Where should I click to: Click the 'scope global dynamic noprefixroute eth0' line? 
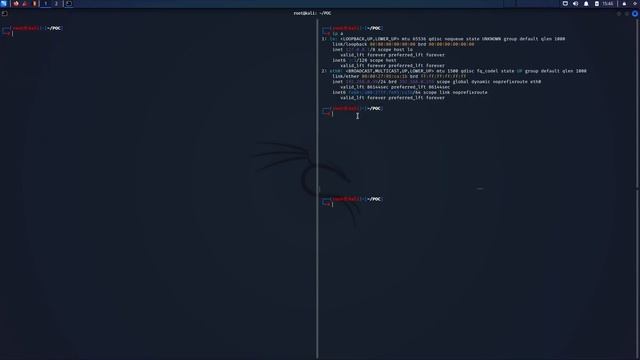437,82
